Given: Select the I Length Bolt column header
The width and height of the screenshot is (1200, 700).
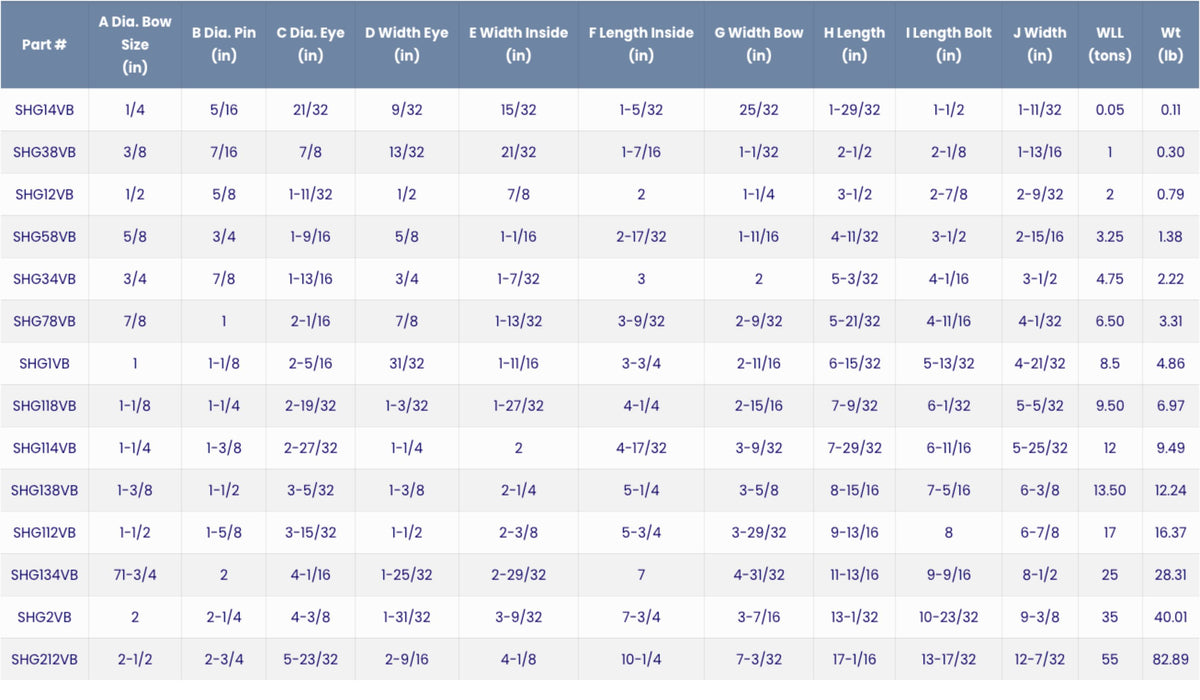Looking at the screenshot, I should tap(948, 44).
